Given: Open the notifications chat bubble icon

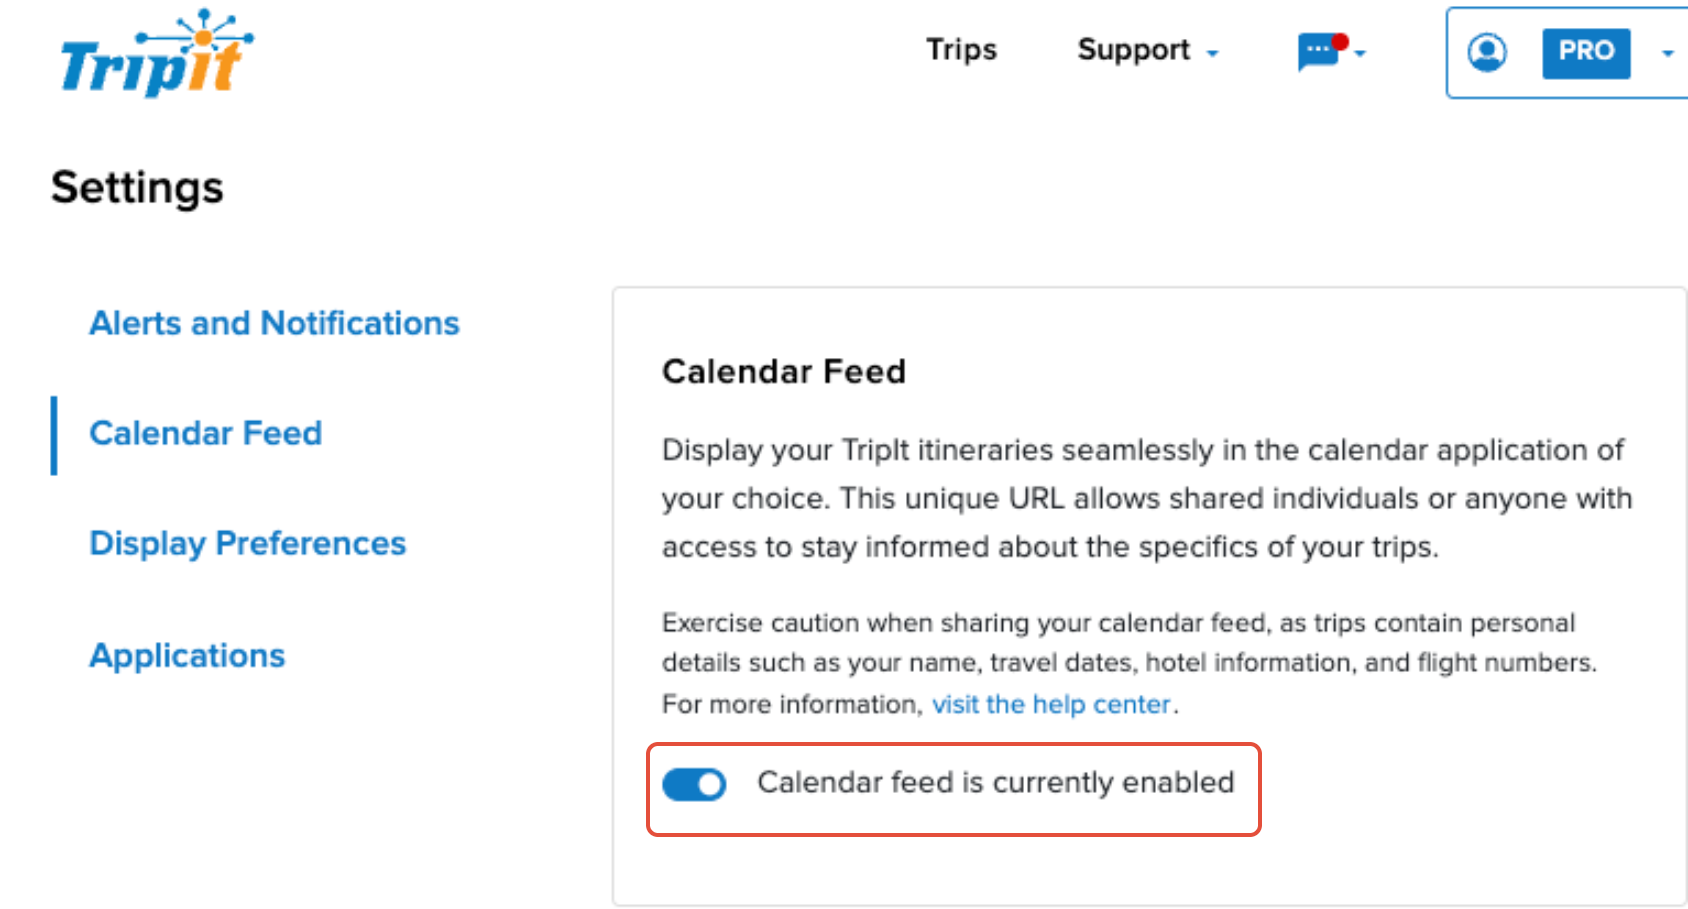Looking at the screenshot, I should (x=1317, y=53).
